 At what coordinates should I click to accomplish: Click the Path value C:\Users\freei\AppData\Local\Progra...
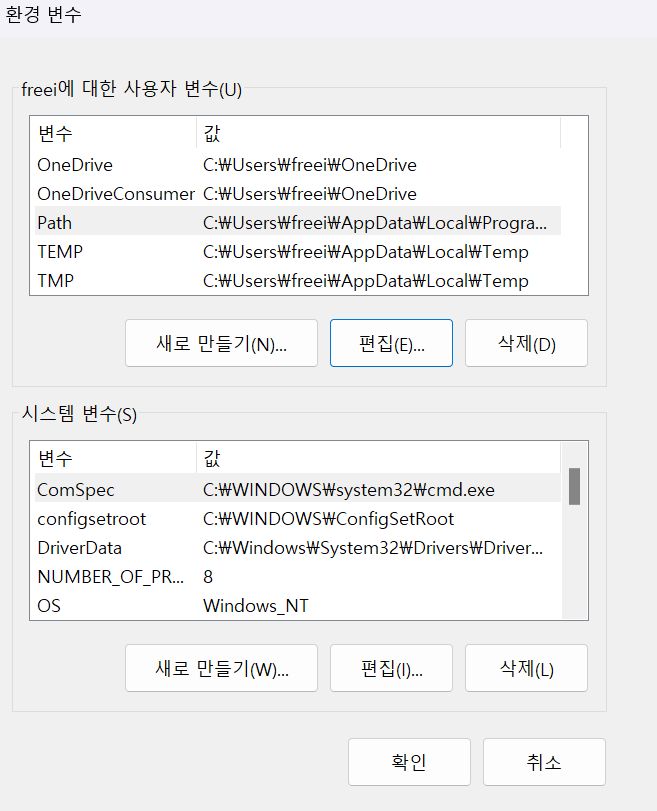click(375, 223)
